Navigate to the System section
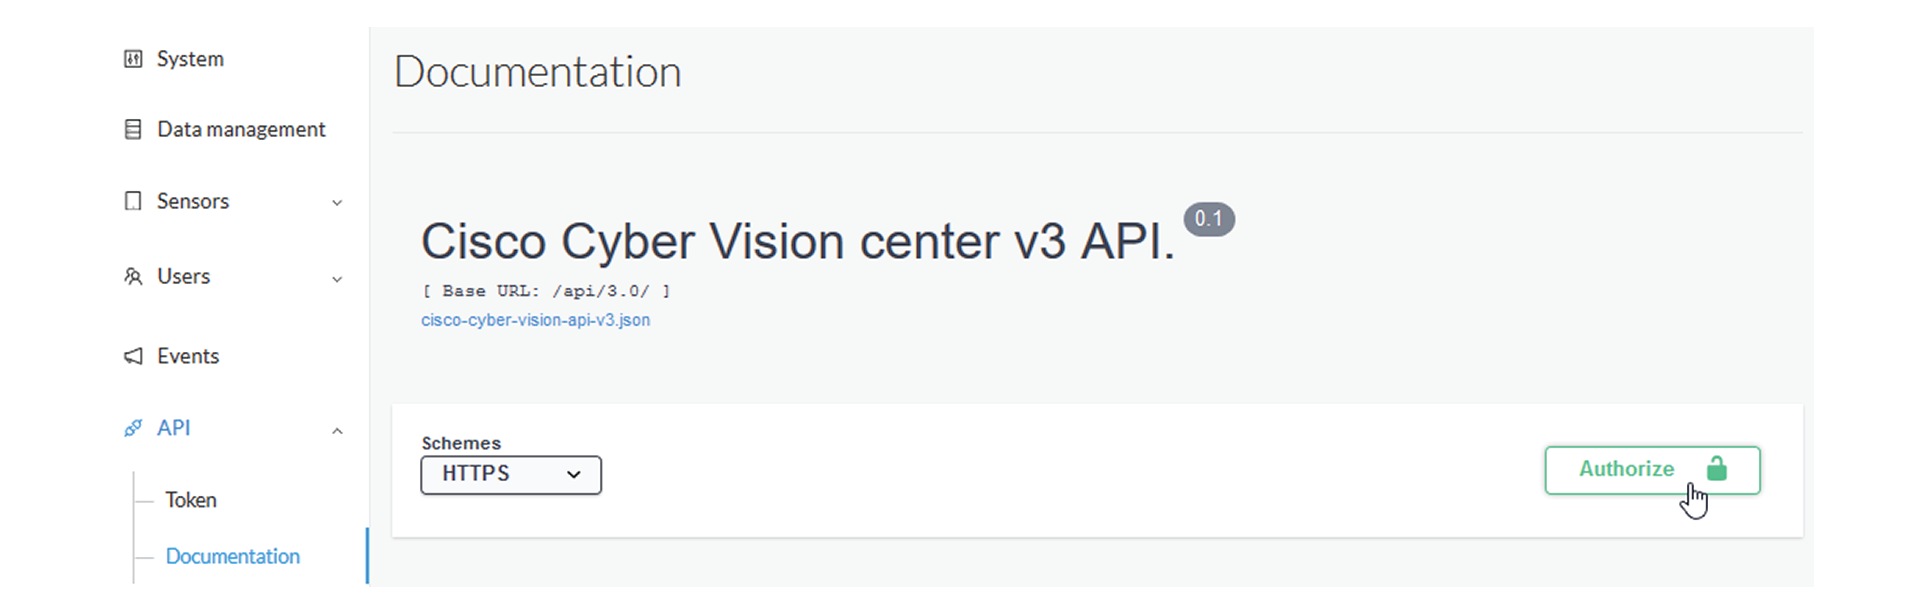 (189, 58)
